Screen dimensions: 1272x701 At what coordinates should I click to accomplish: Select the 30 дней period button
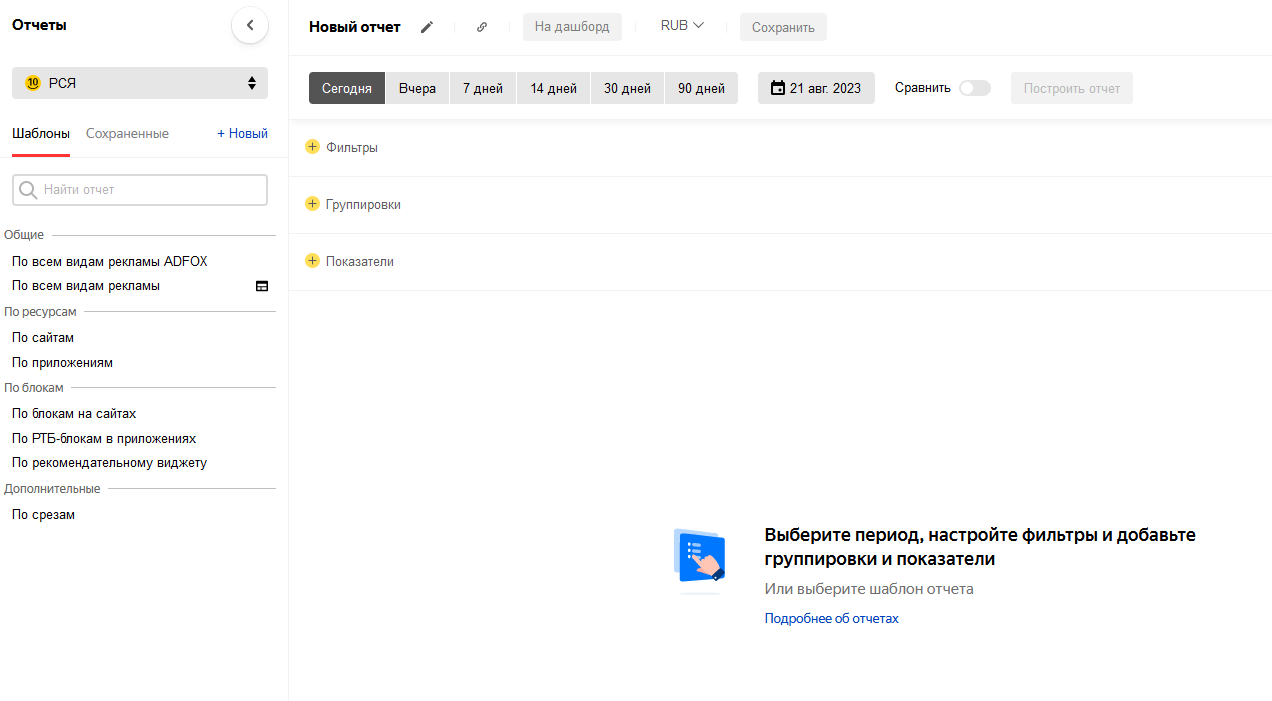(x=627, y=88)
